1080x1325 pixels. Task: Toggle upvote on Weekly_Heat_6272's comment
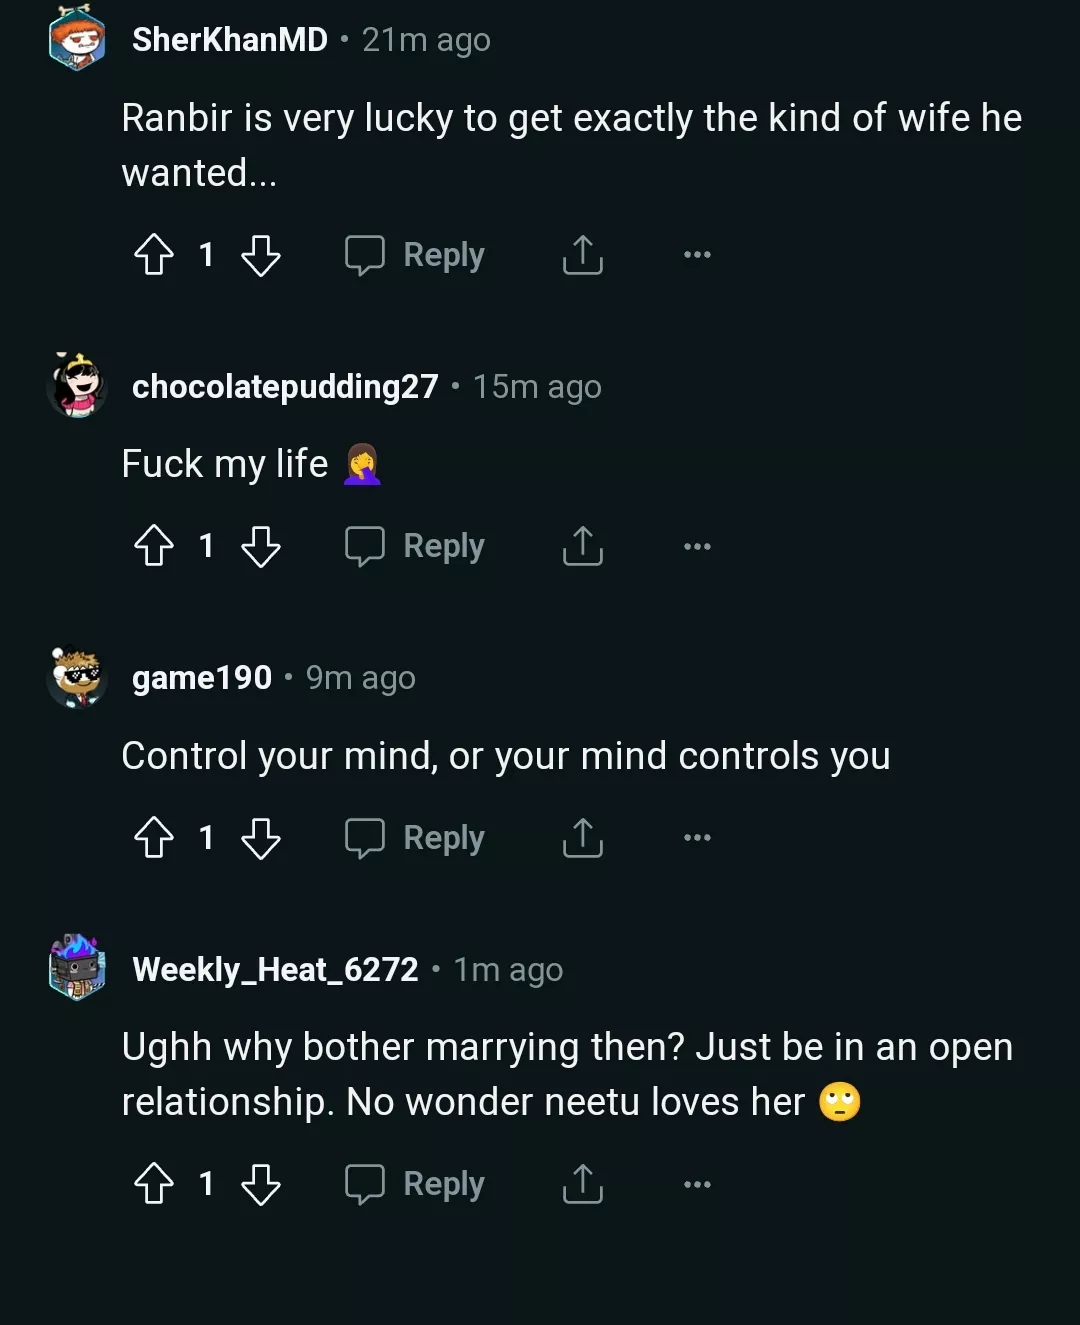[154, 1184]
